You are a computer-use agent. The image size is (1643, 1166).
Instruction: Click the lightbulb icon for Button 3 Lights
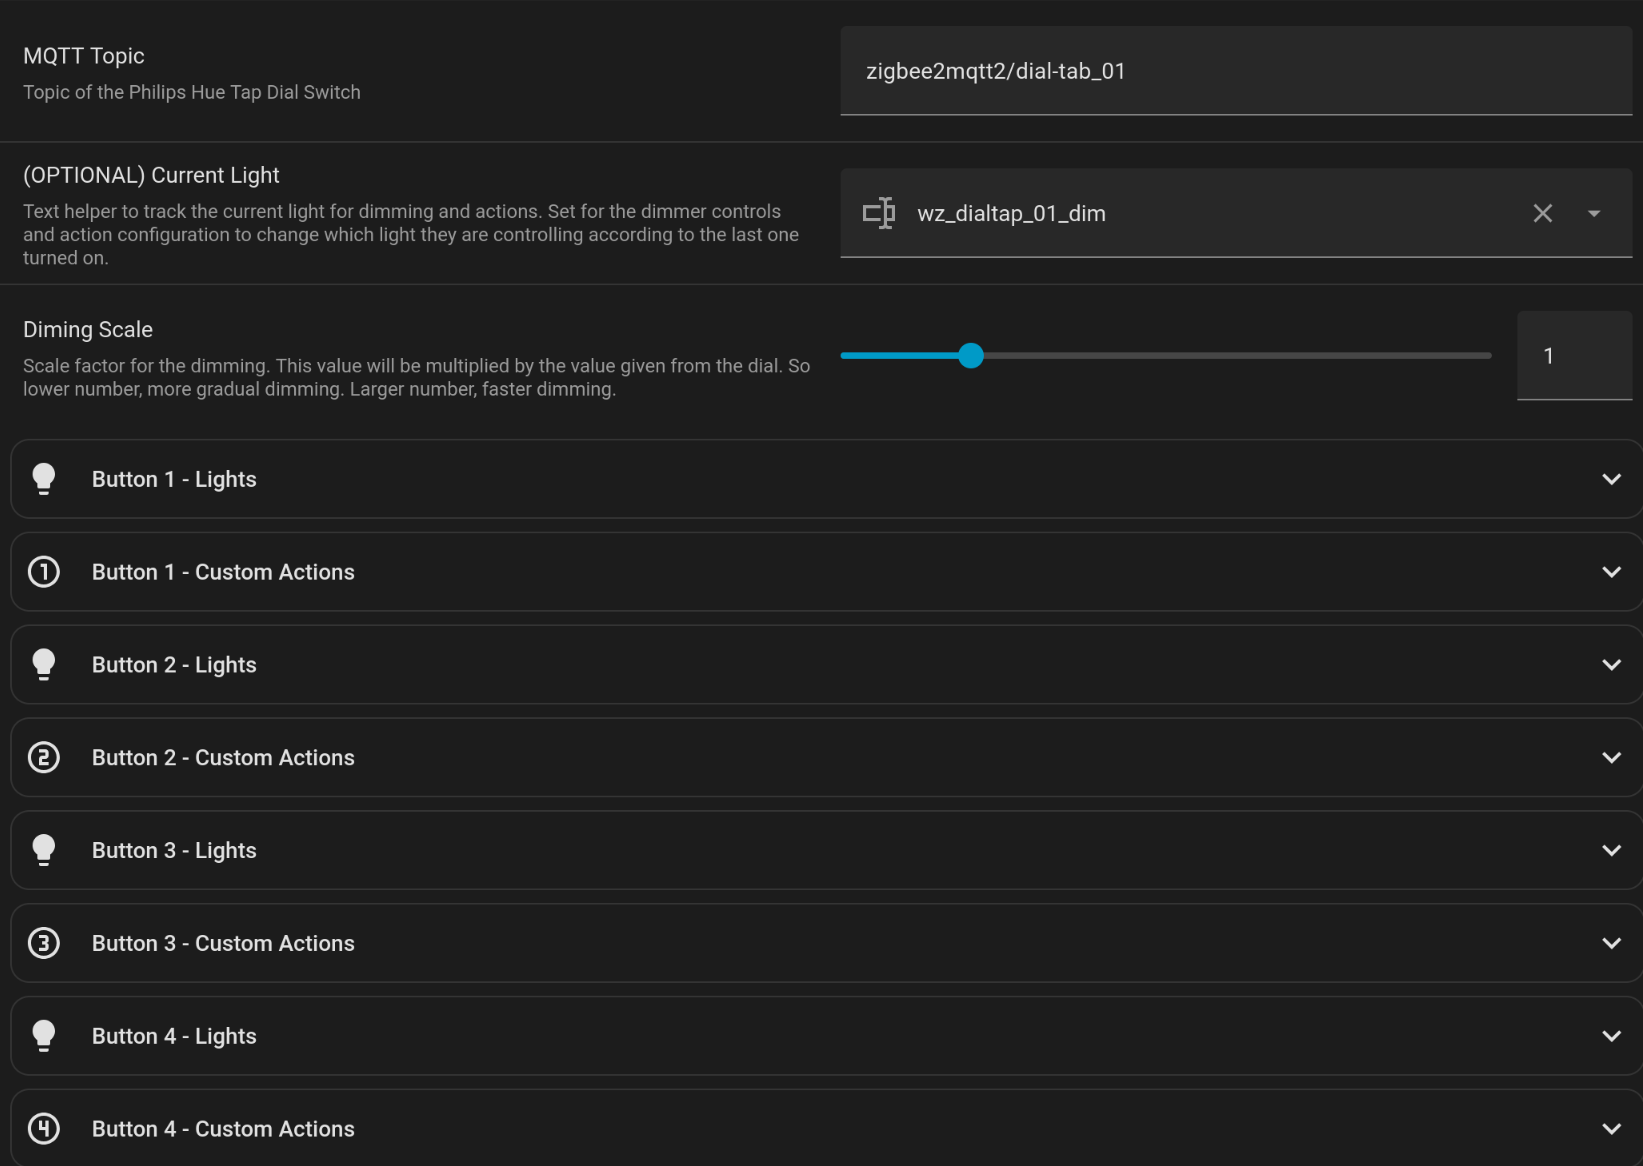43,850
